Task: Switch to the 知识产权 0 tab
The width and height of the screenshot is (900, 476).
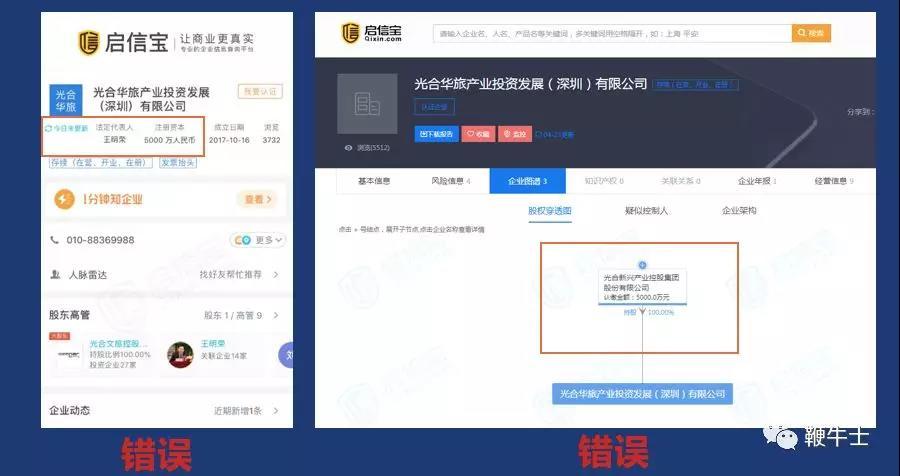Action: (x=604, y=181)
